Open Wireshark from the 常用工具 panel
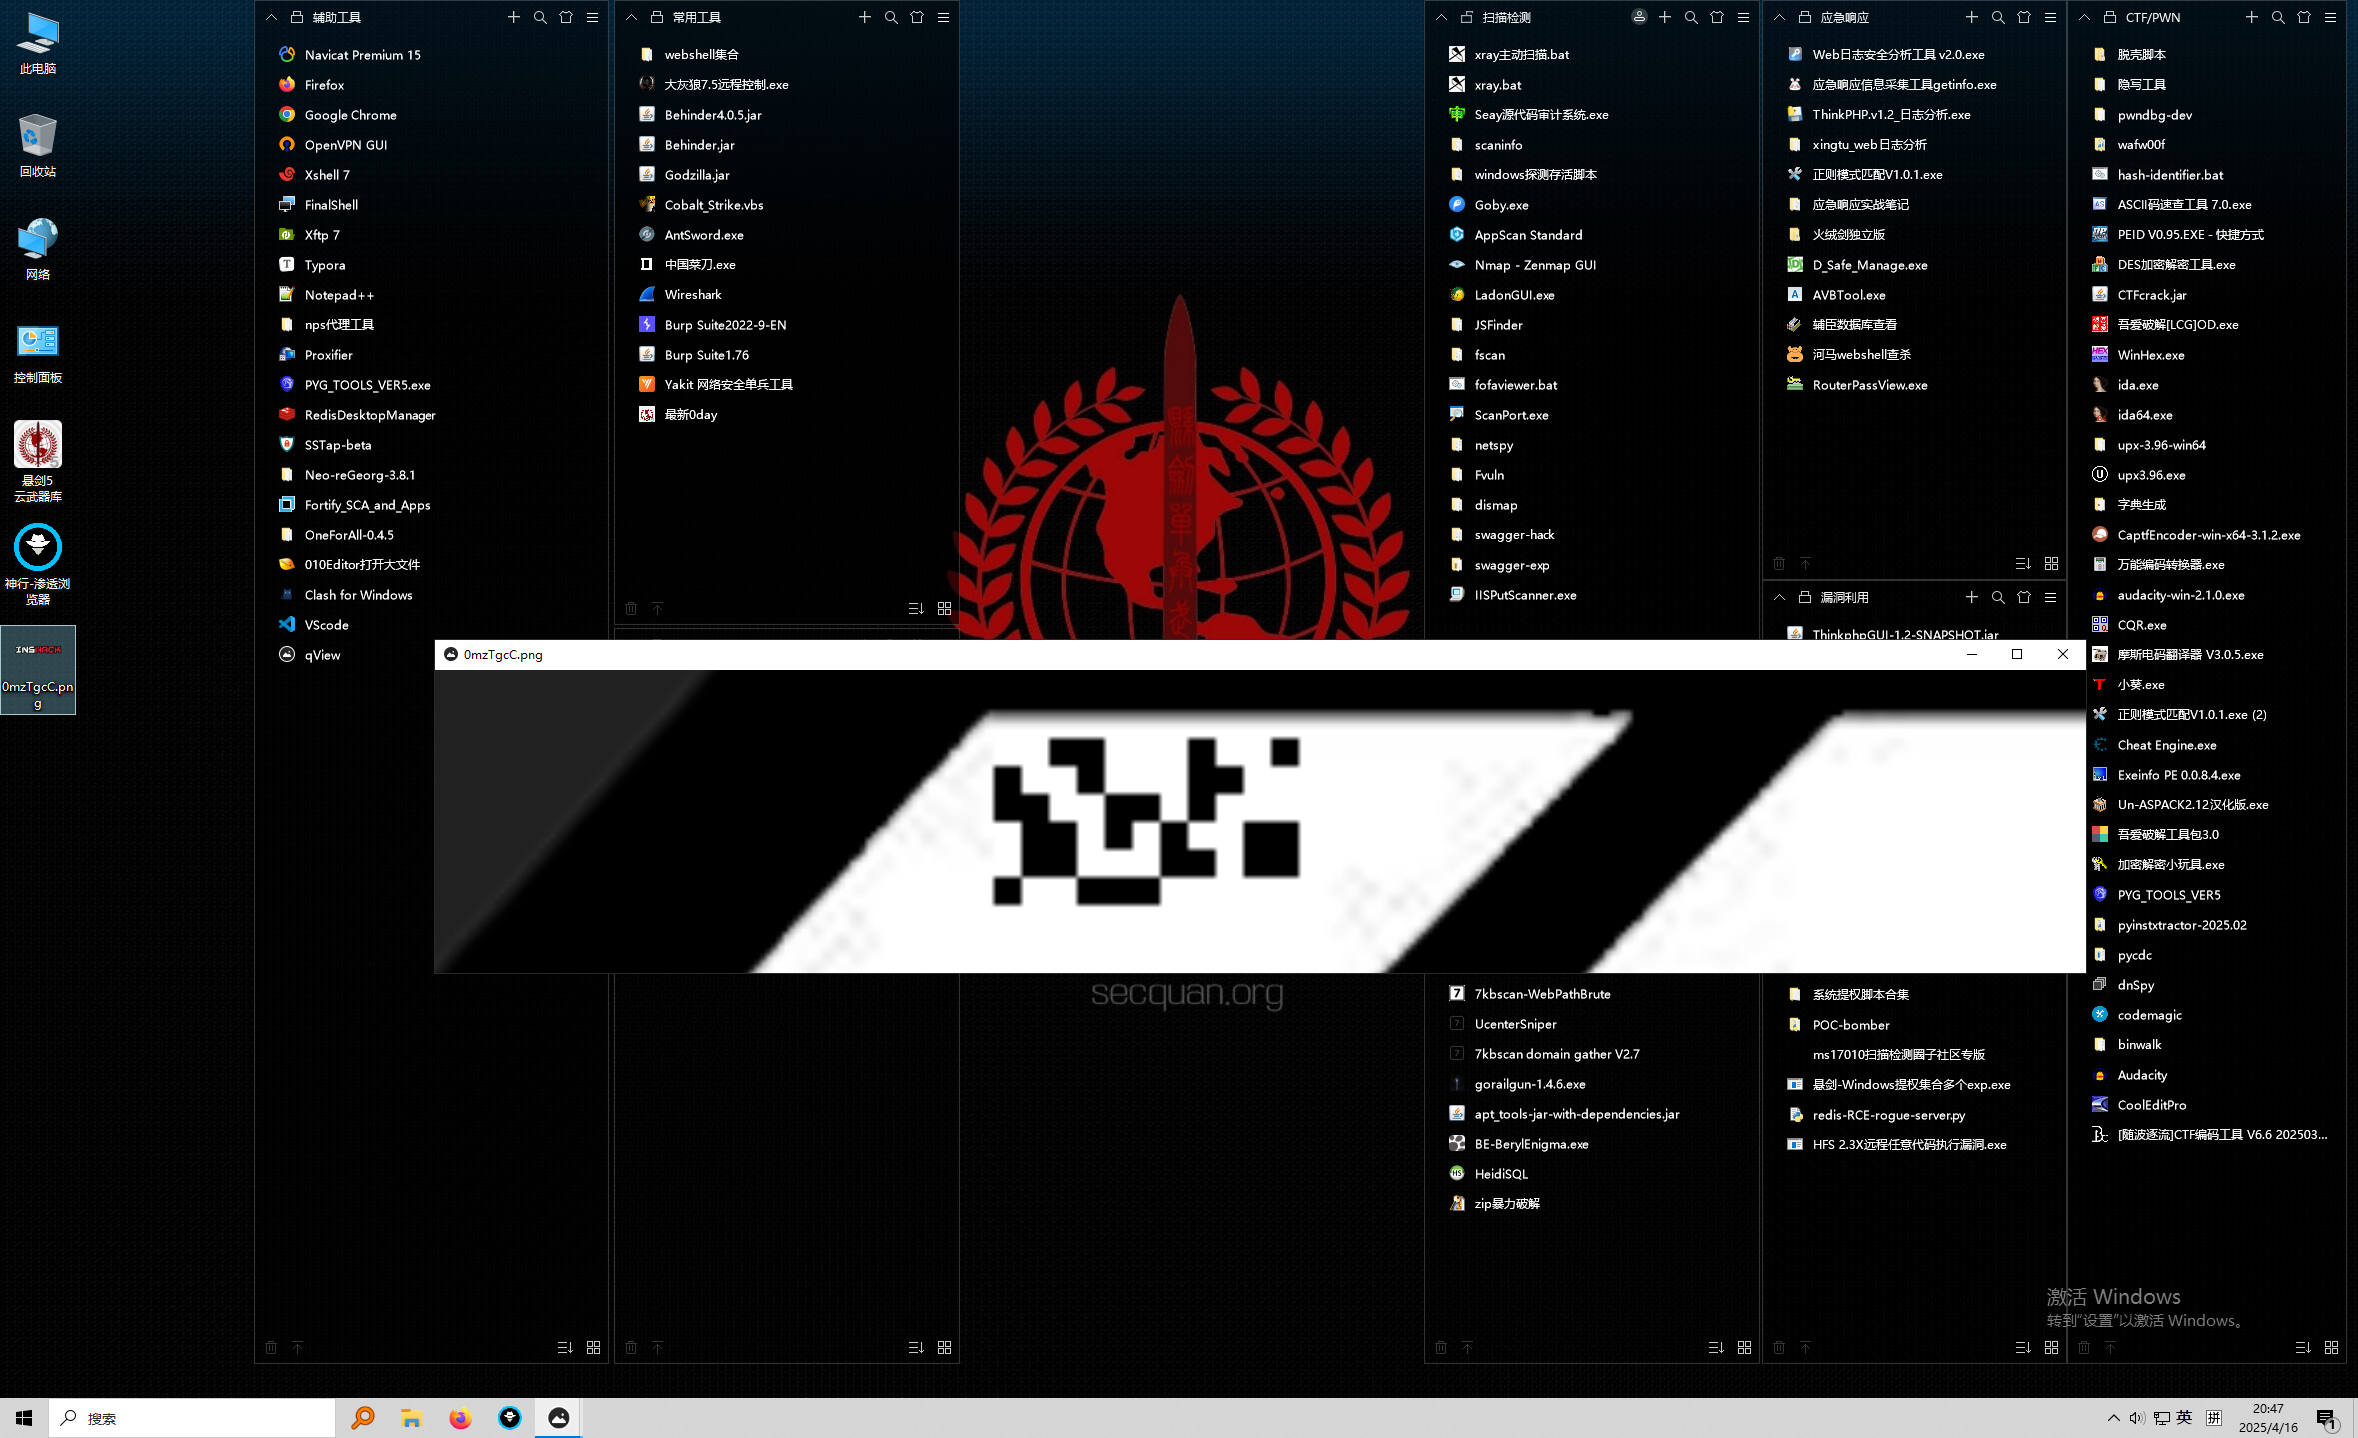The height and width of the screenshot is (1438, 2358). coord(692,295)
